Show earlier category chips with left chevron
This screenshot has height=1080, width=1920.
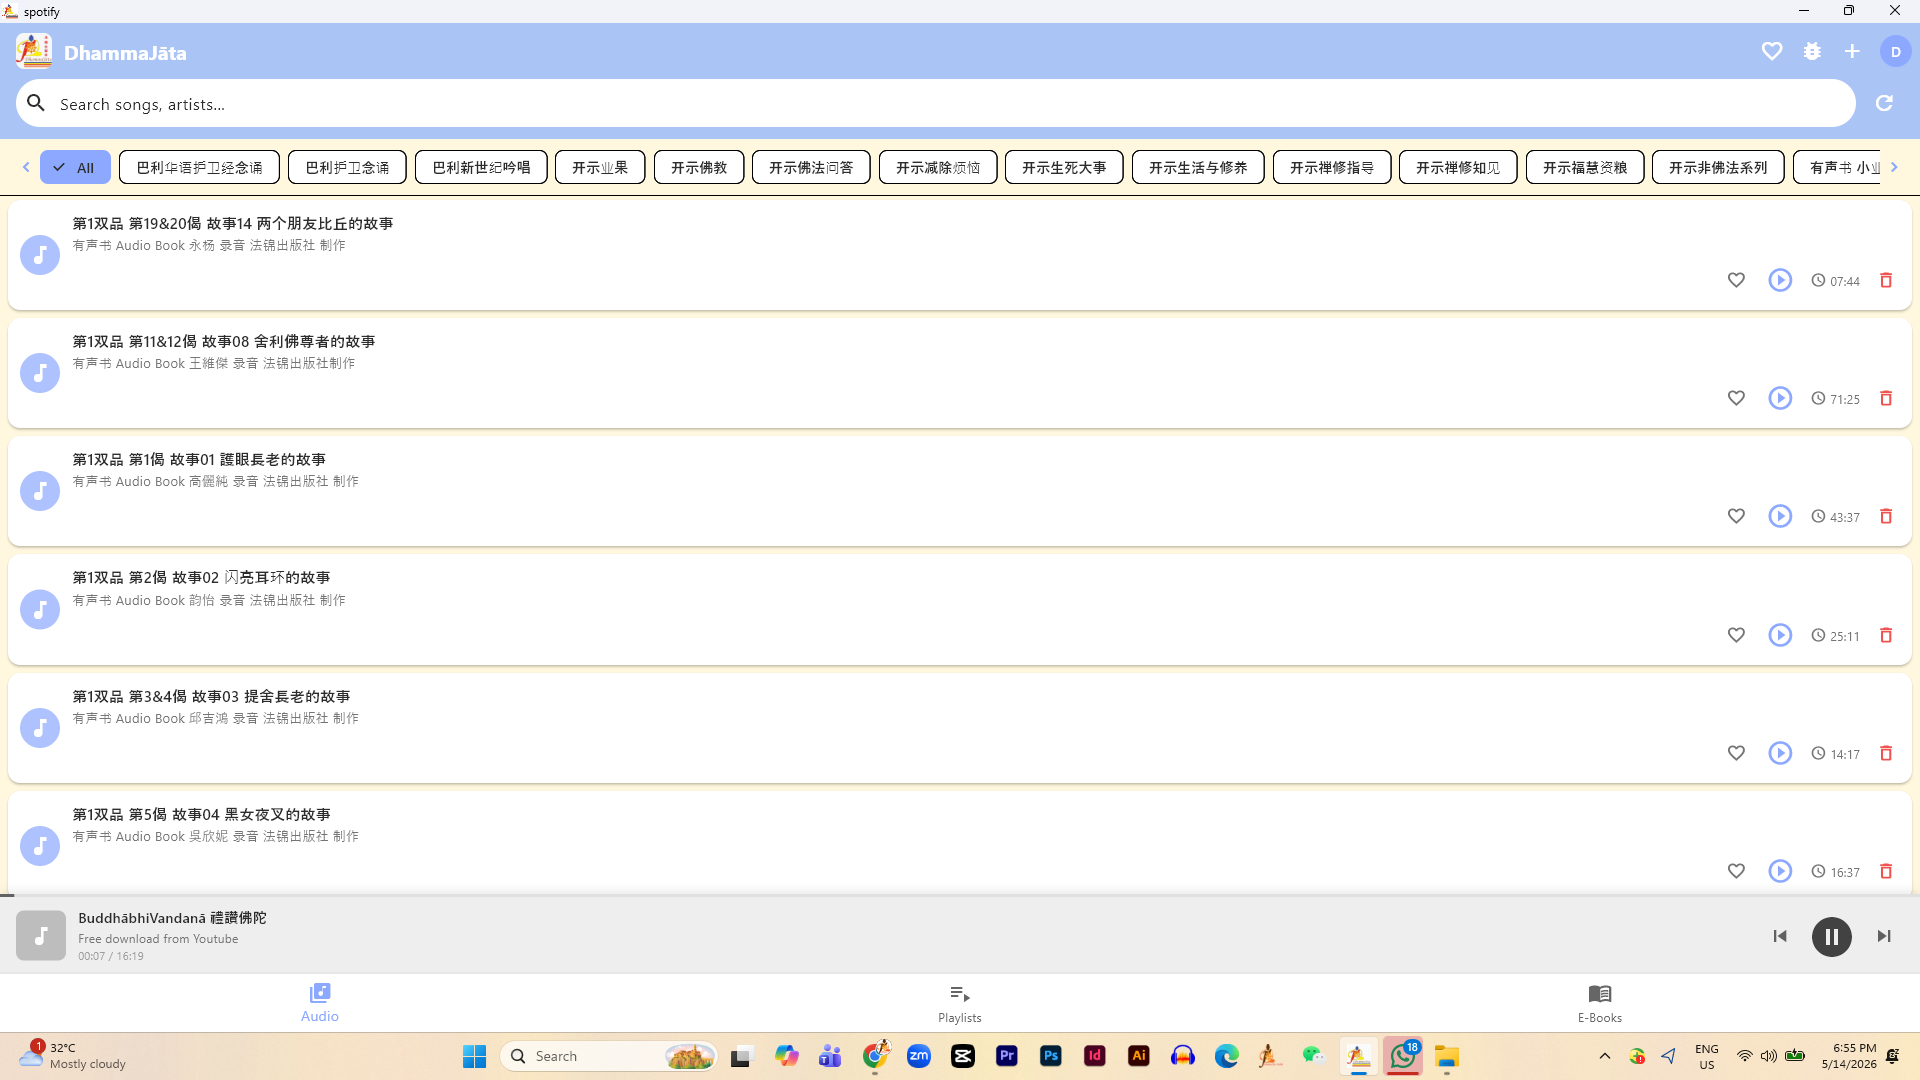coord(26,167)
